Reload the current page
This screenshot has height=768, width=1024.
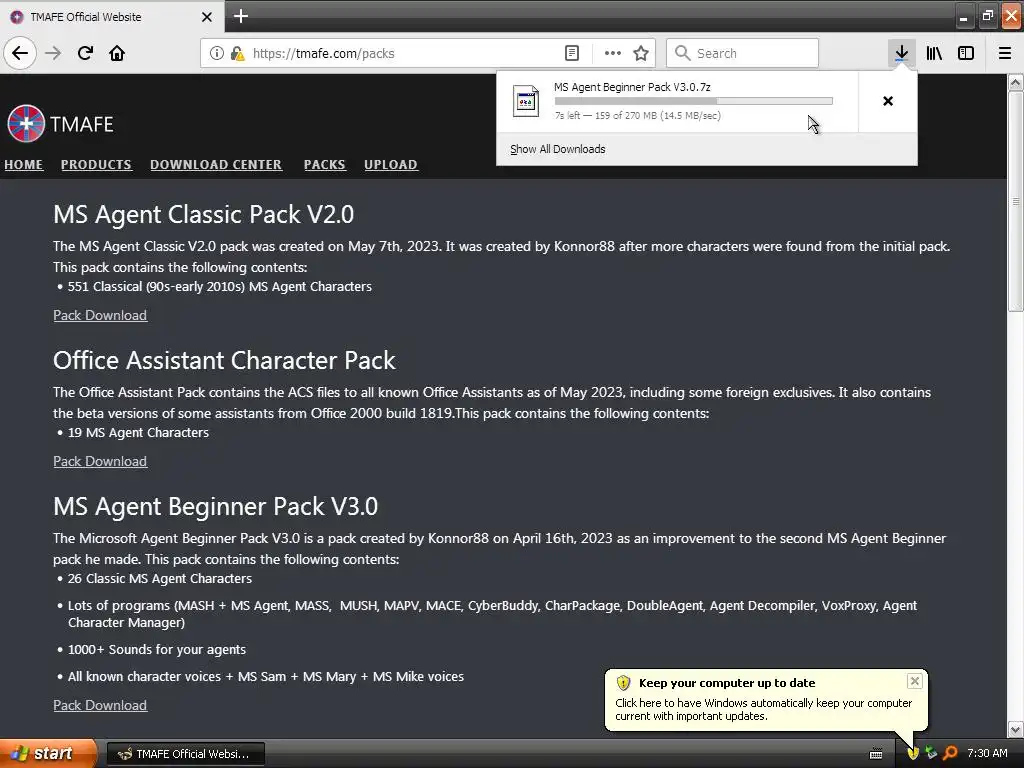click(85, 53)
